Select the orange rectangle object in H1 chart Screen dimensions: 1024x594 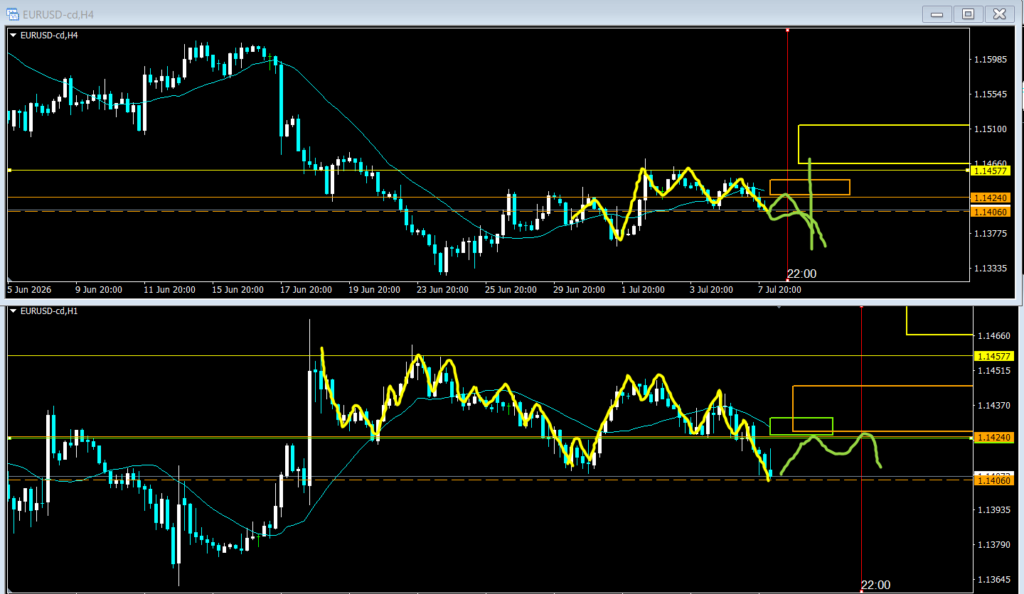pos(883,409)
